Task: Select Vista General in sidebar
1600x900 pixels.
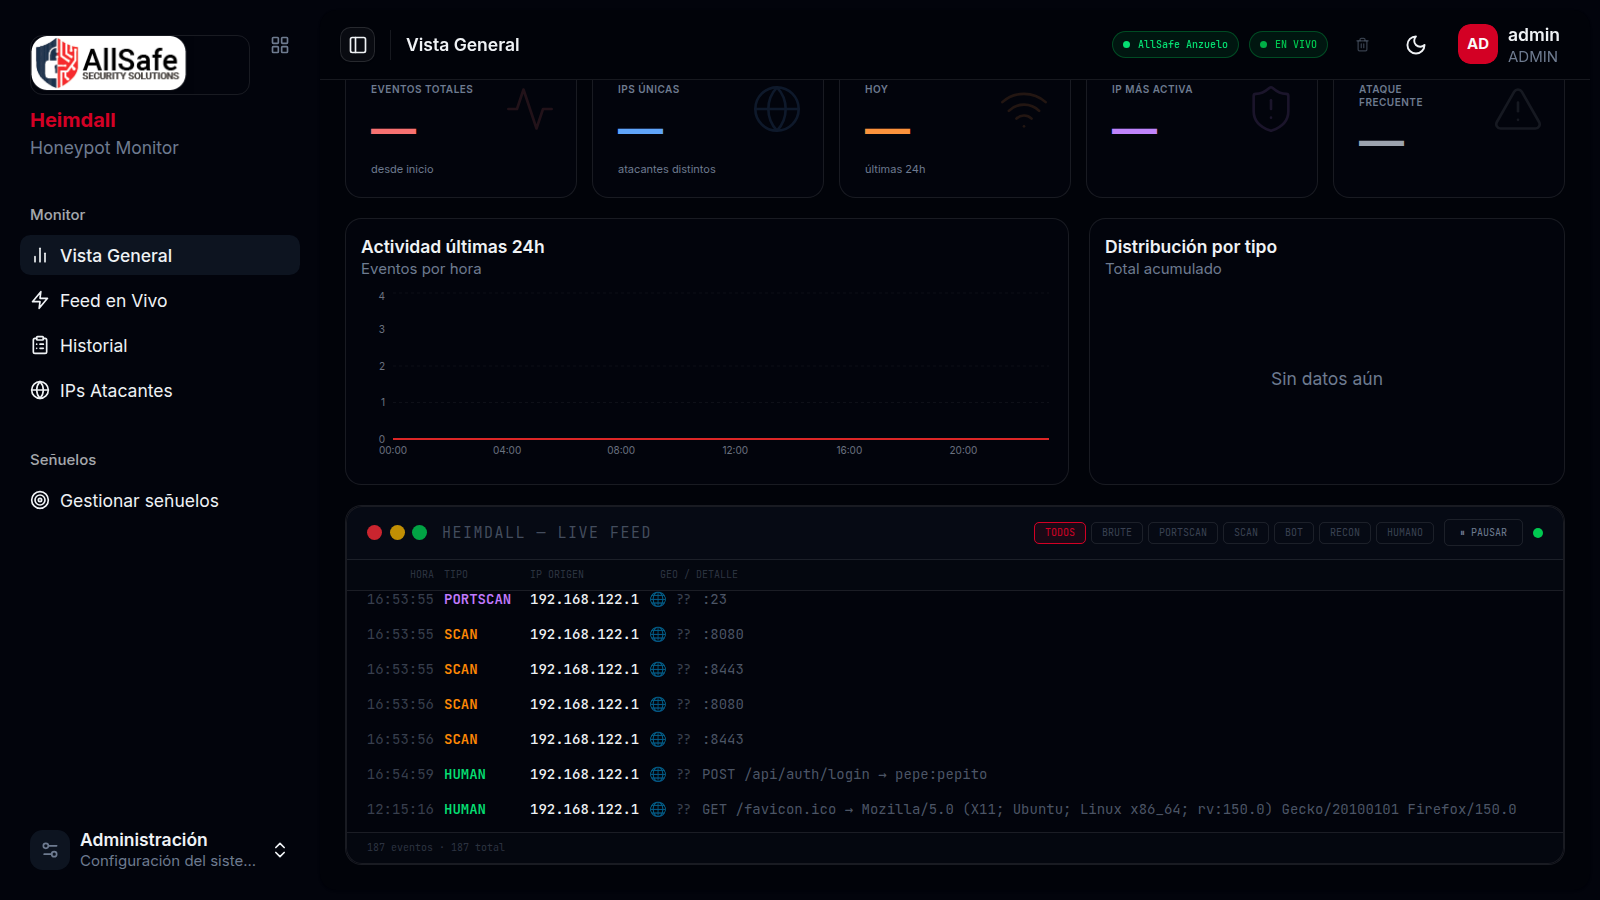Action: coord(160,255)
